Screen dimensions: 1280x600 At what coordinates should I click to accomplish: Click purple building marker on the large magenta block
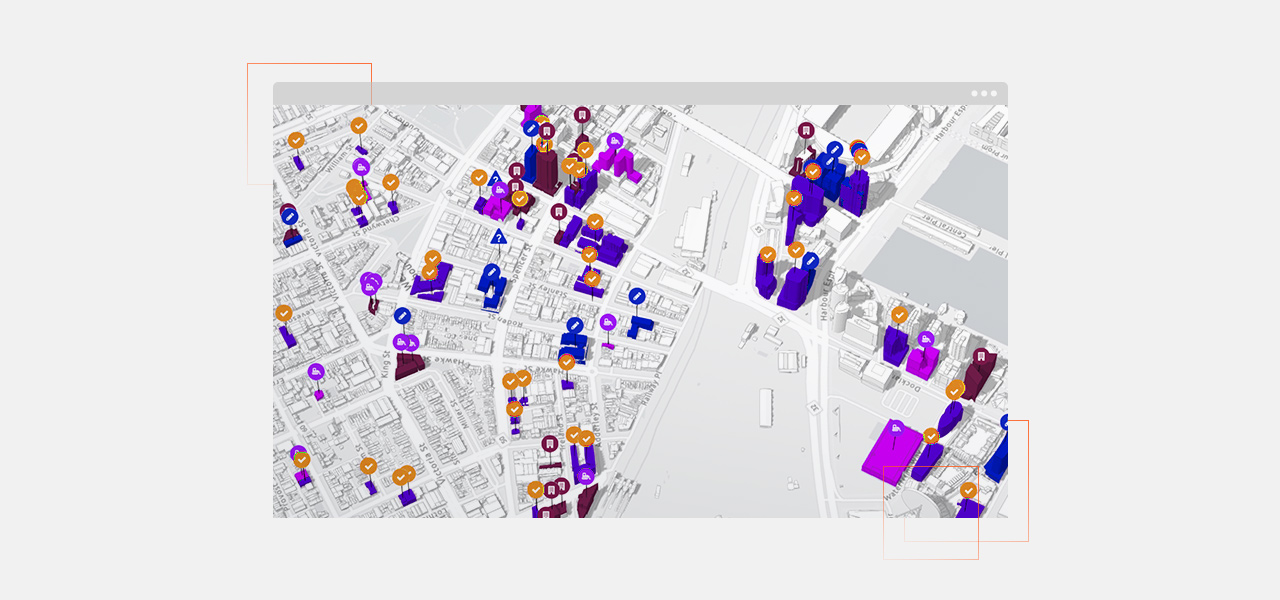(x=897, y=428)
